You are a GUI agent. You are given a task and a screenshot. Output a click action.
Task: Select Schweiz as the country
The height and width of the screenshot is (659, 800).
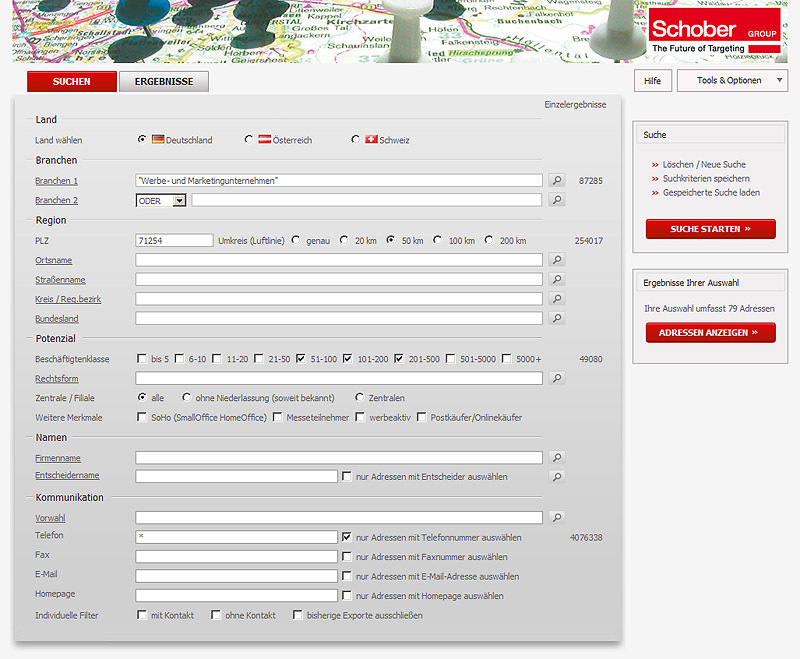[x=356, y=139]
